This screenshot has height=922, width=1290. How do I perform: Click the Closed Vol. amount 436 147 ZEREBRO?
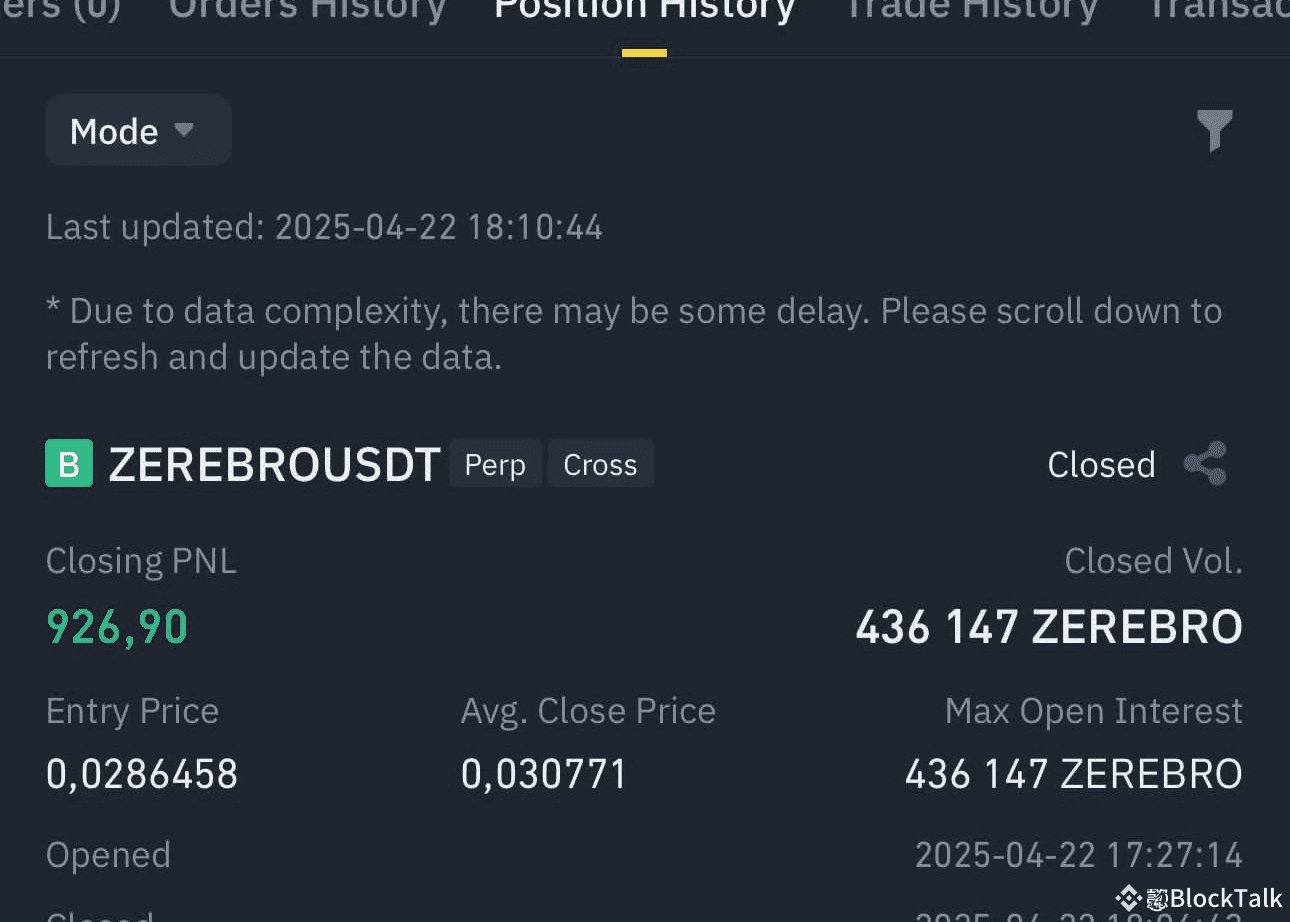coord(1049,628)
